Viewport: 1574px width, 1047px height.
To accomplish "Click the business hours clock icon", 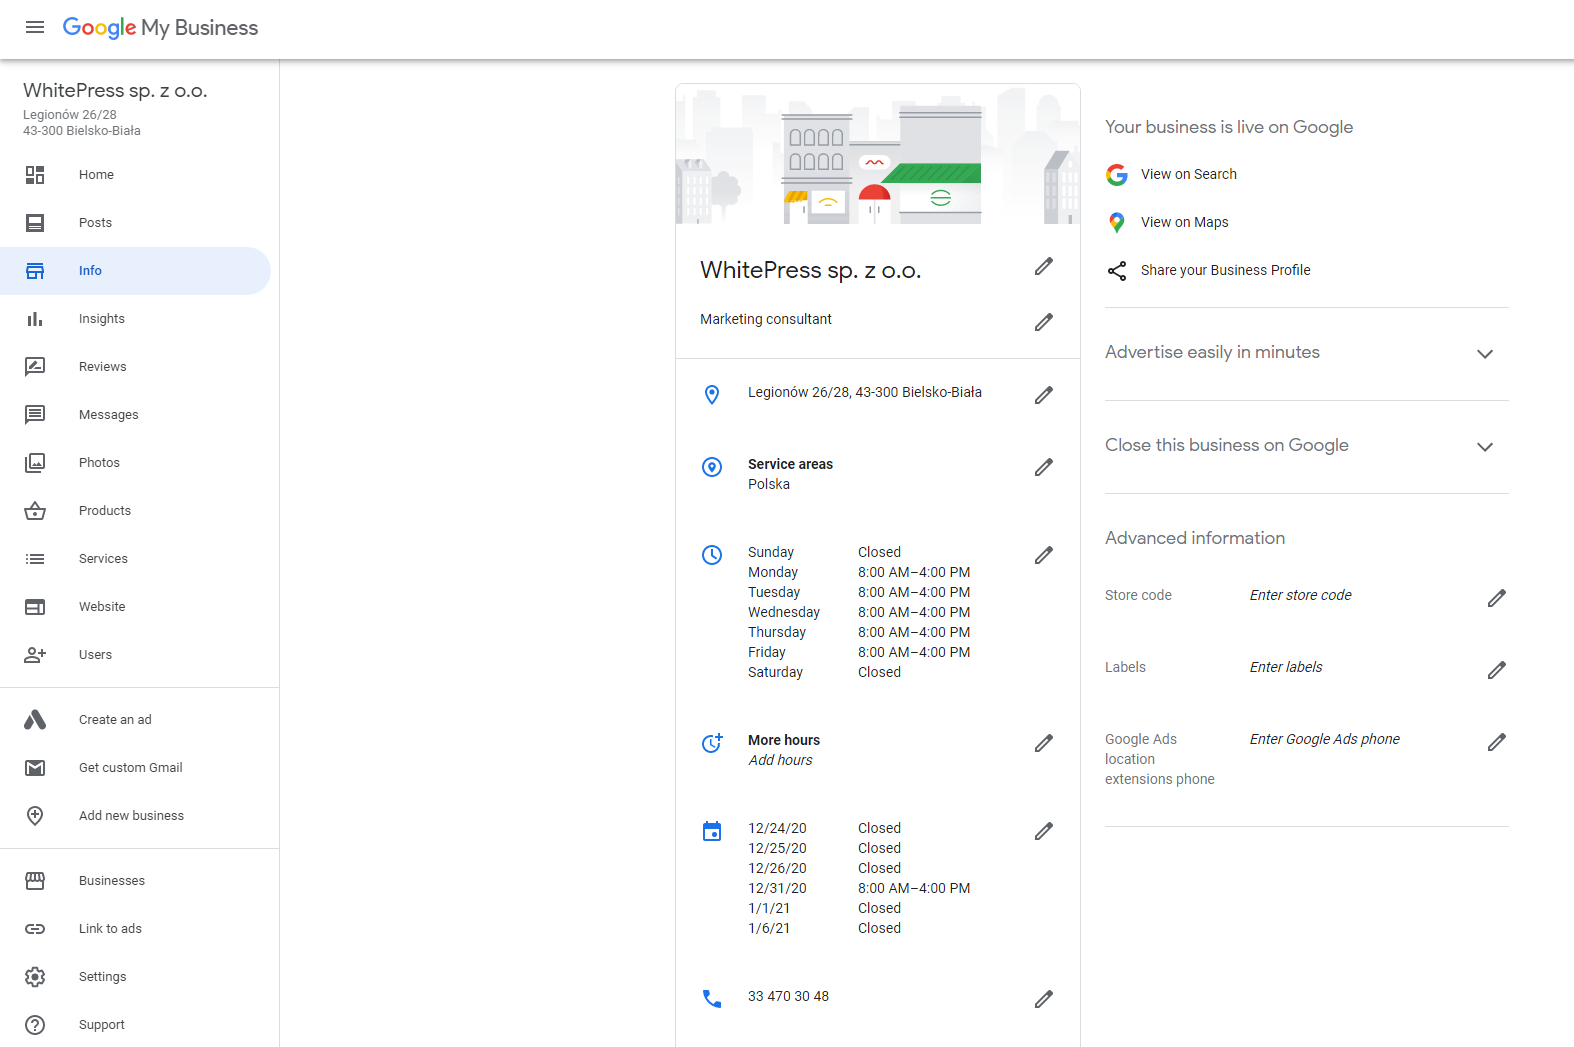I will 712,555.
